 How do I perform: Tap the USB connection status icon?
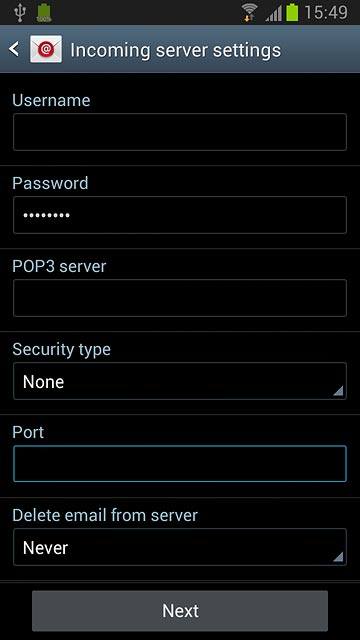(19, 13)
